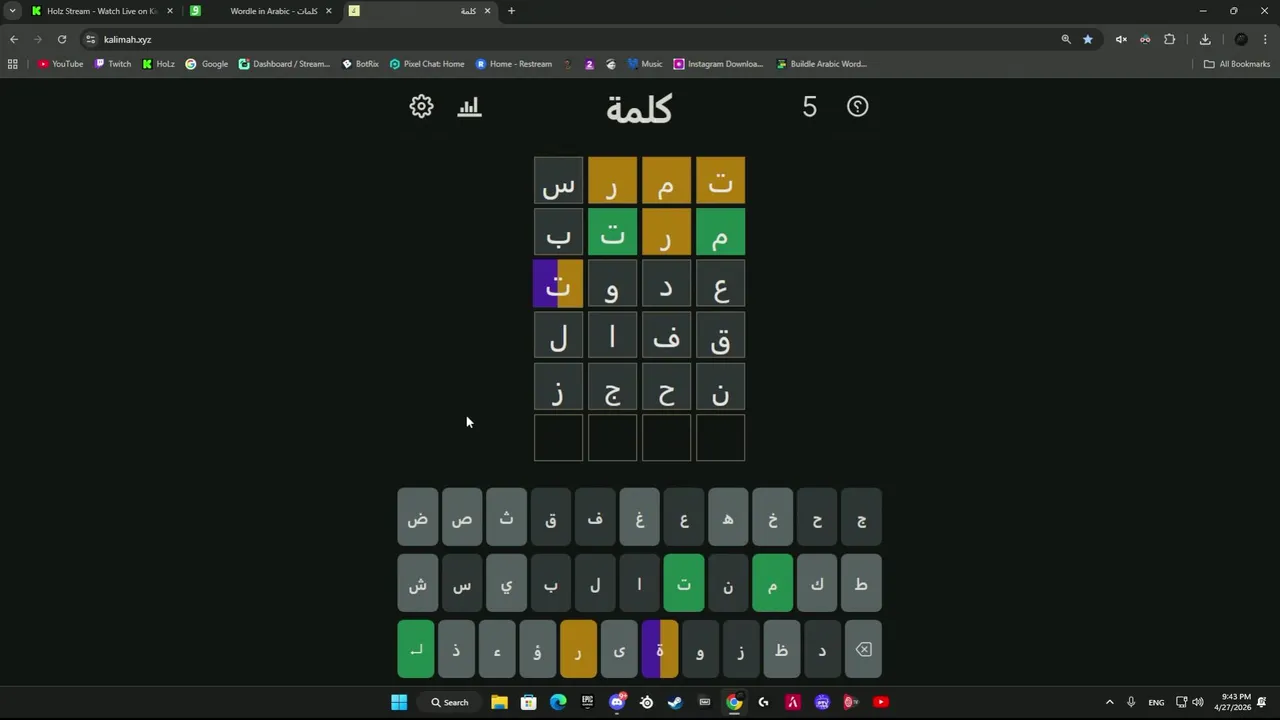This screenshot has height=720, width=1280.
Task: Click the kalimah.xyz address bar
Action: point(570,39)
